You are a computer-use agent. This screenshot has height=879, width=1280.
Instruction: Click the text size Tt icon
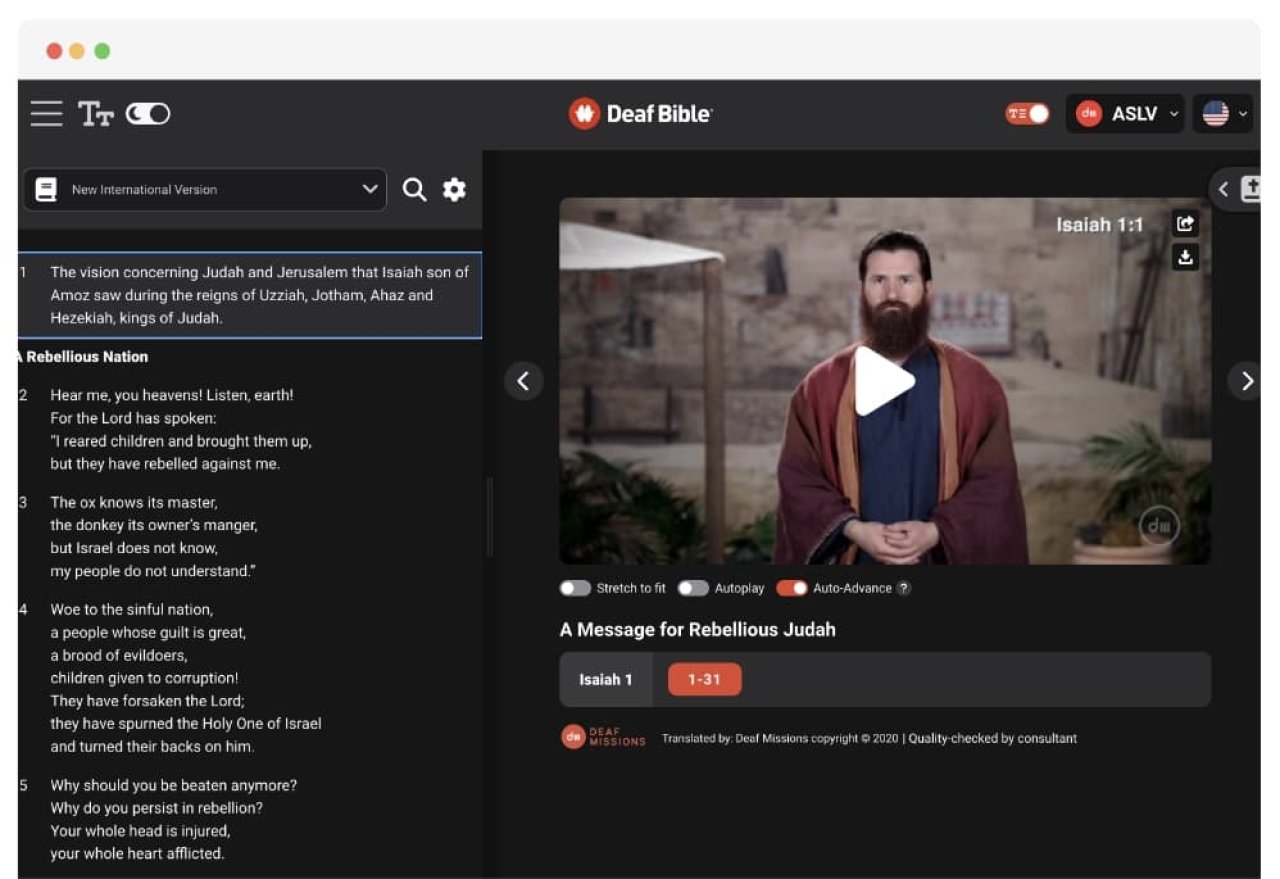click(x=96, y=114)
